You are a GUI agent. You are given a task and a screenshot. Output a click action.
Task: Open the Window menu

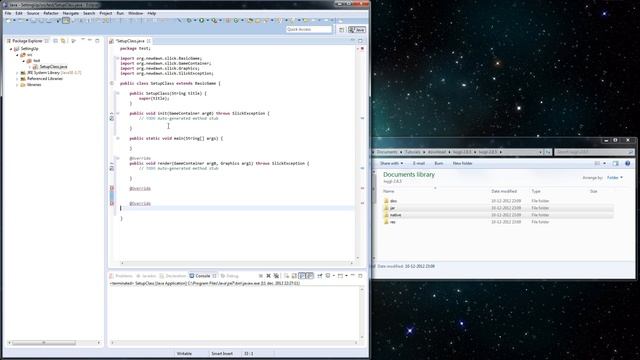(x=136, y=13)
